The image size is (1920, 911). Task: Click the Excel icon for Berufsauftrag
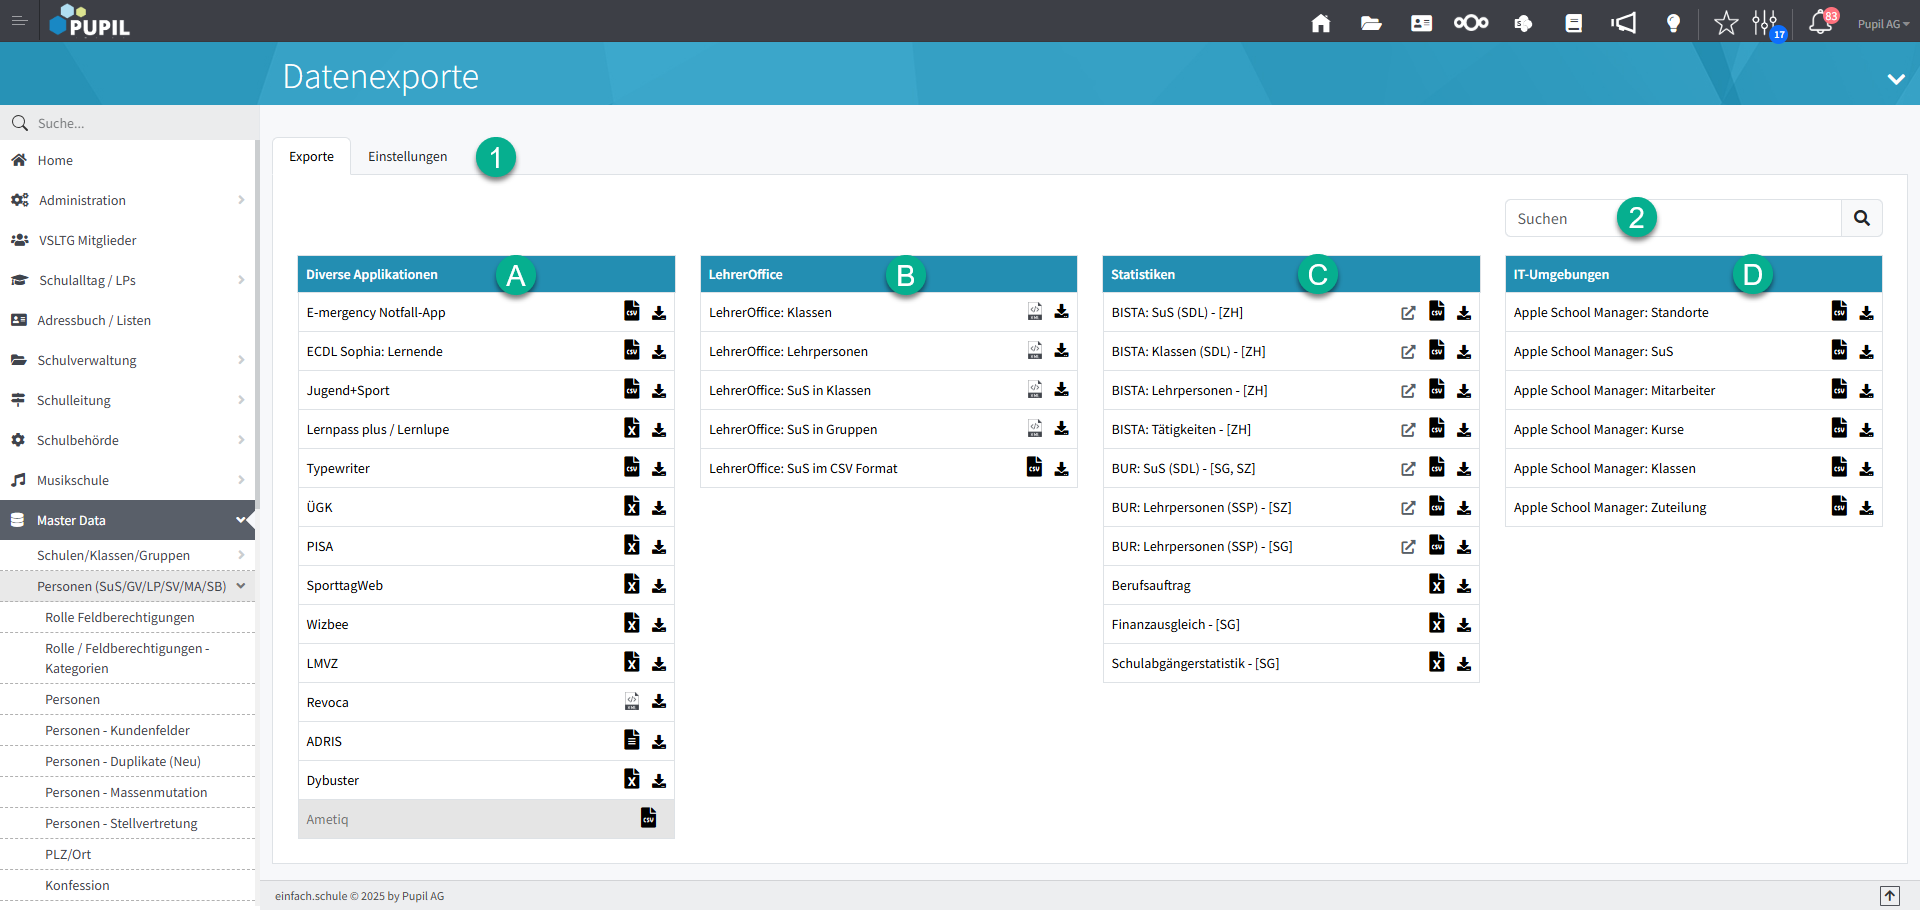click(x=1437, y=584)
